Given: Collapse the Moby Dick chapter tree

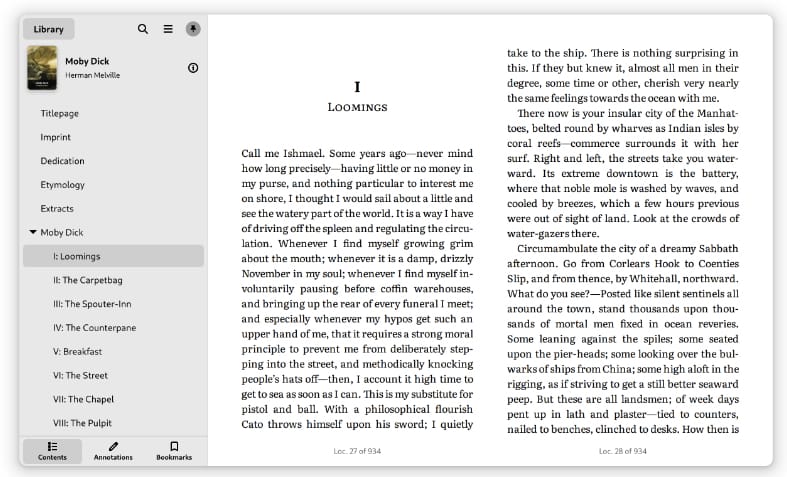Looking at the screenshot, I should [x=33, y=232].
